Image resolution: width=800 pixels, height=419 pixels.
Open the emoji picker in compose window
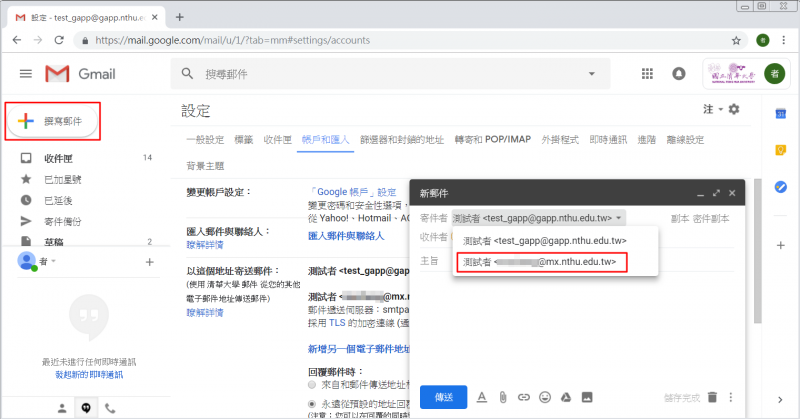[x=545, y=397]
